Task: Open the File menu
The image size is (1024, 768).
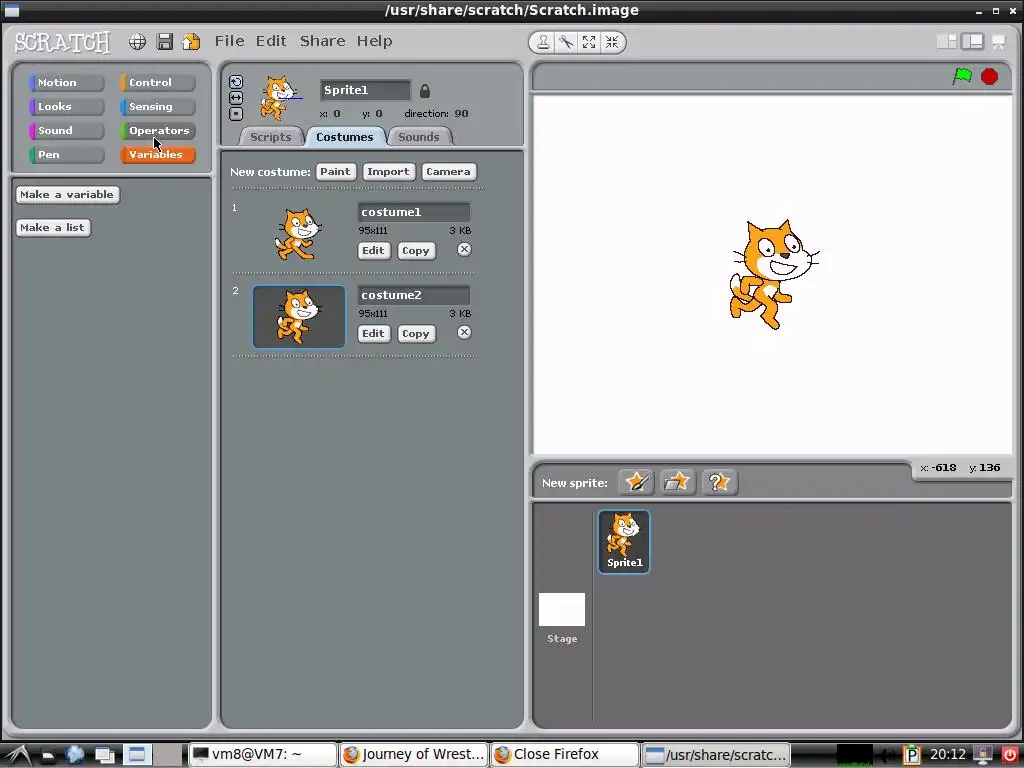Action: tap(230, 41)
